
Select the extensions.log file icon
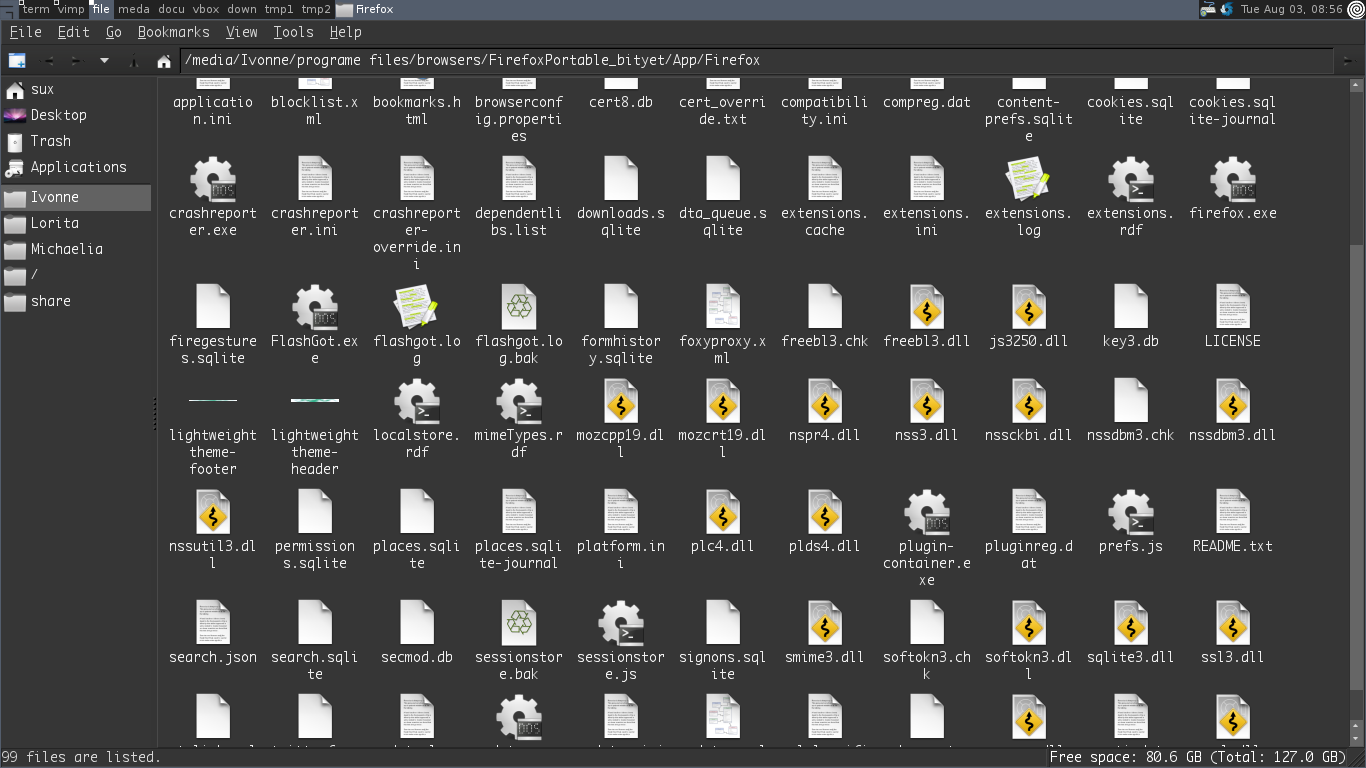pyautogui.click(x=1029, y=179)
